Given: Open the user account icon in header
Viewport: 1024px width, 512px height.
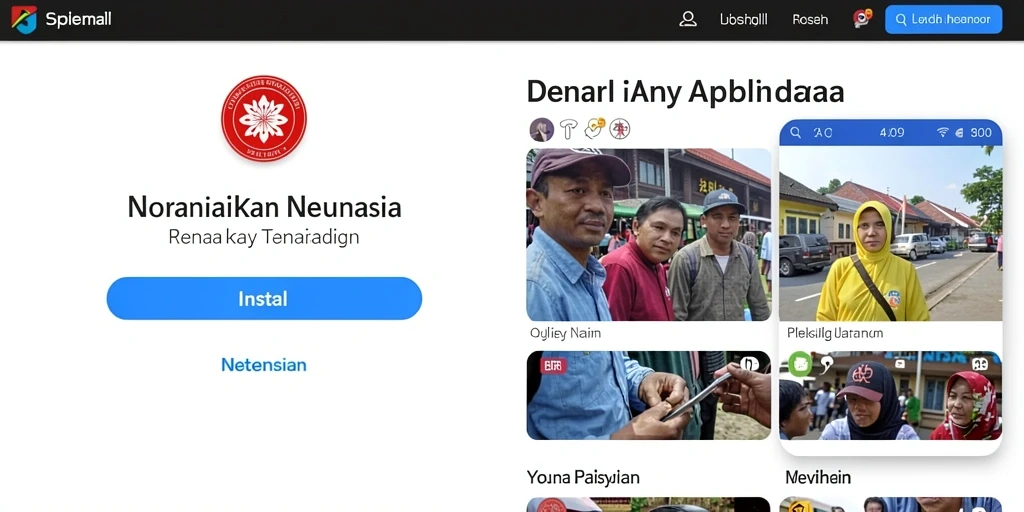Looking at the screenshot, I should (x=688, y=19).
